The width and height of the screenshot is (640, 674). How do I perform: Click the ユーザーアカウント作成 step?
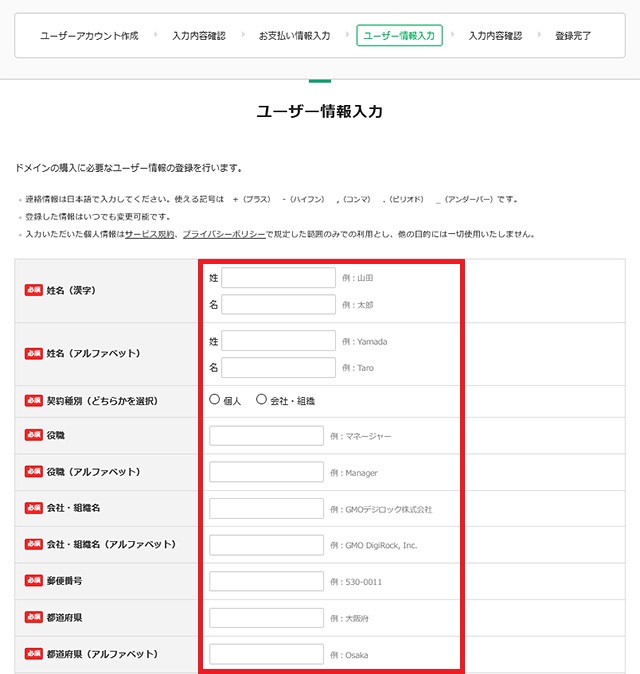point(89,36)
